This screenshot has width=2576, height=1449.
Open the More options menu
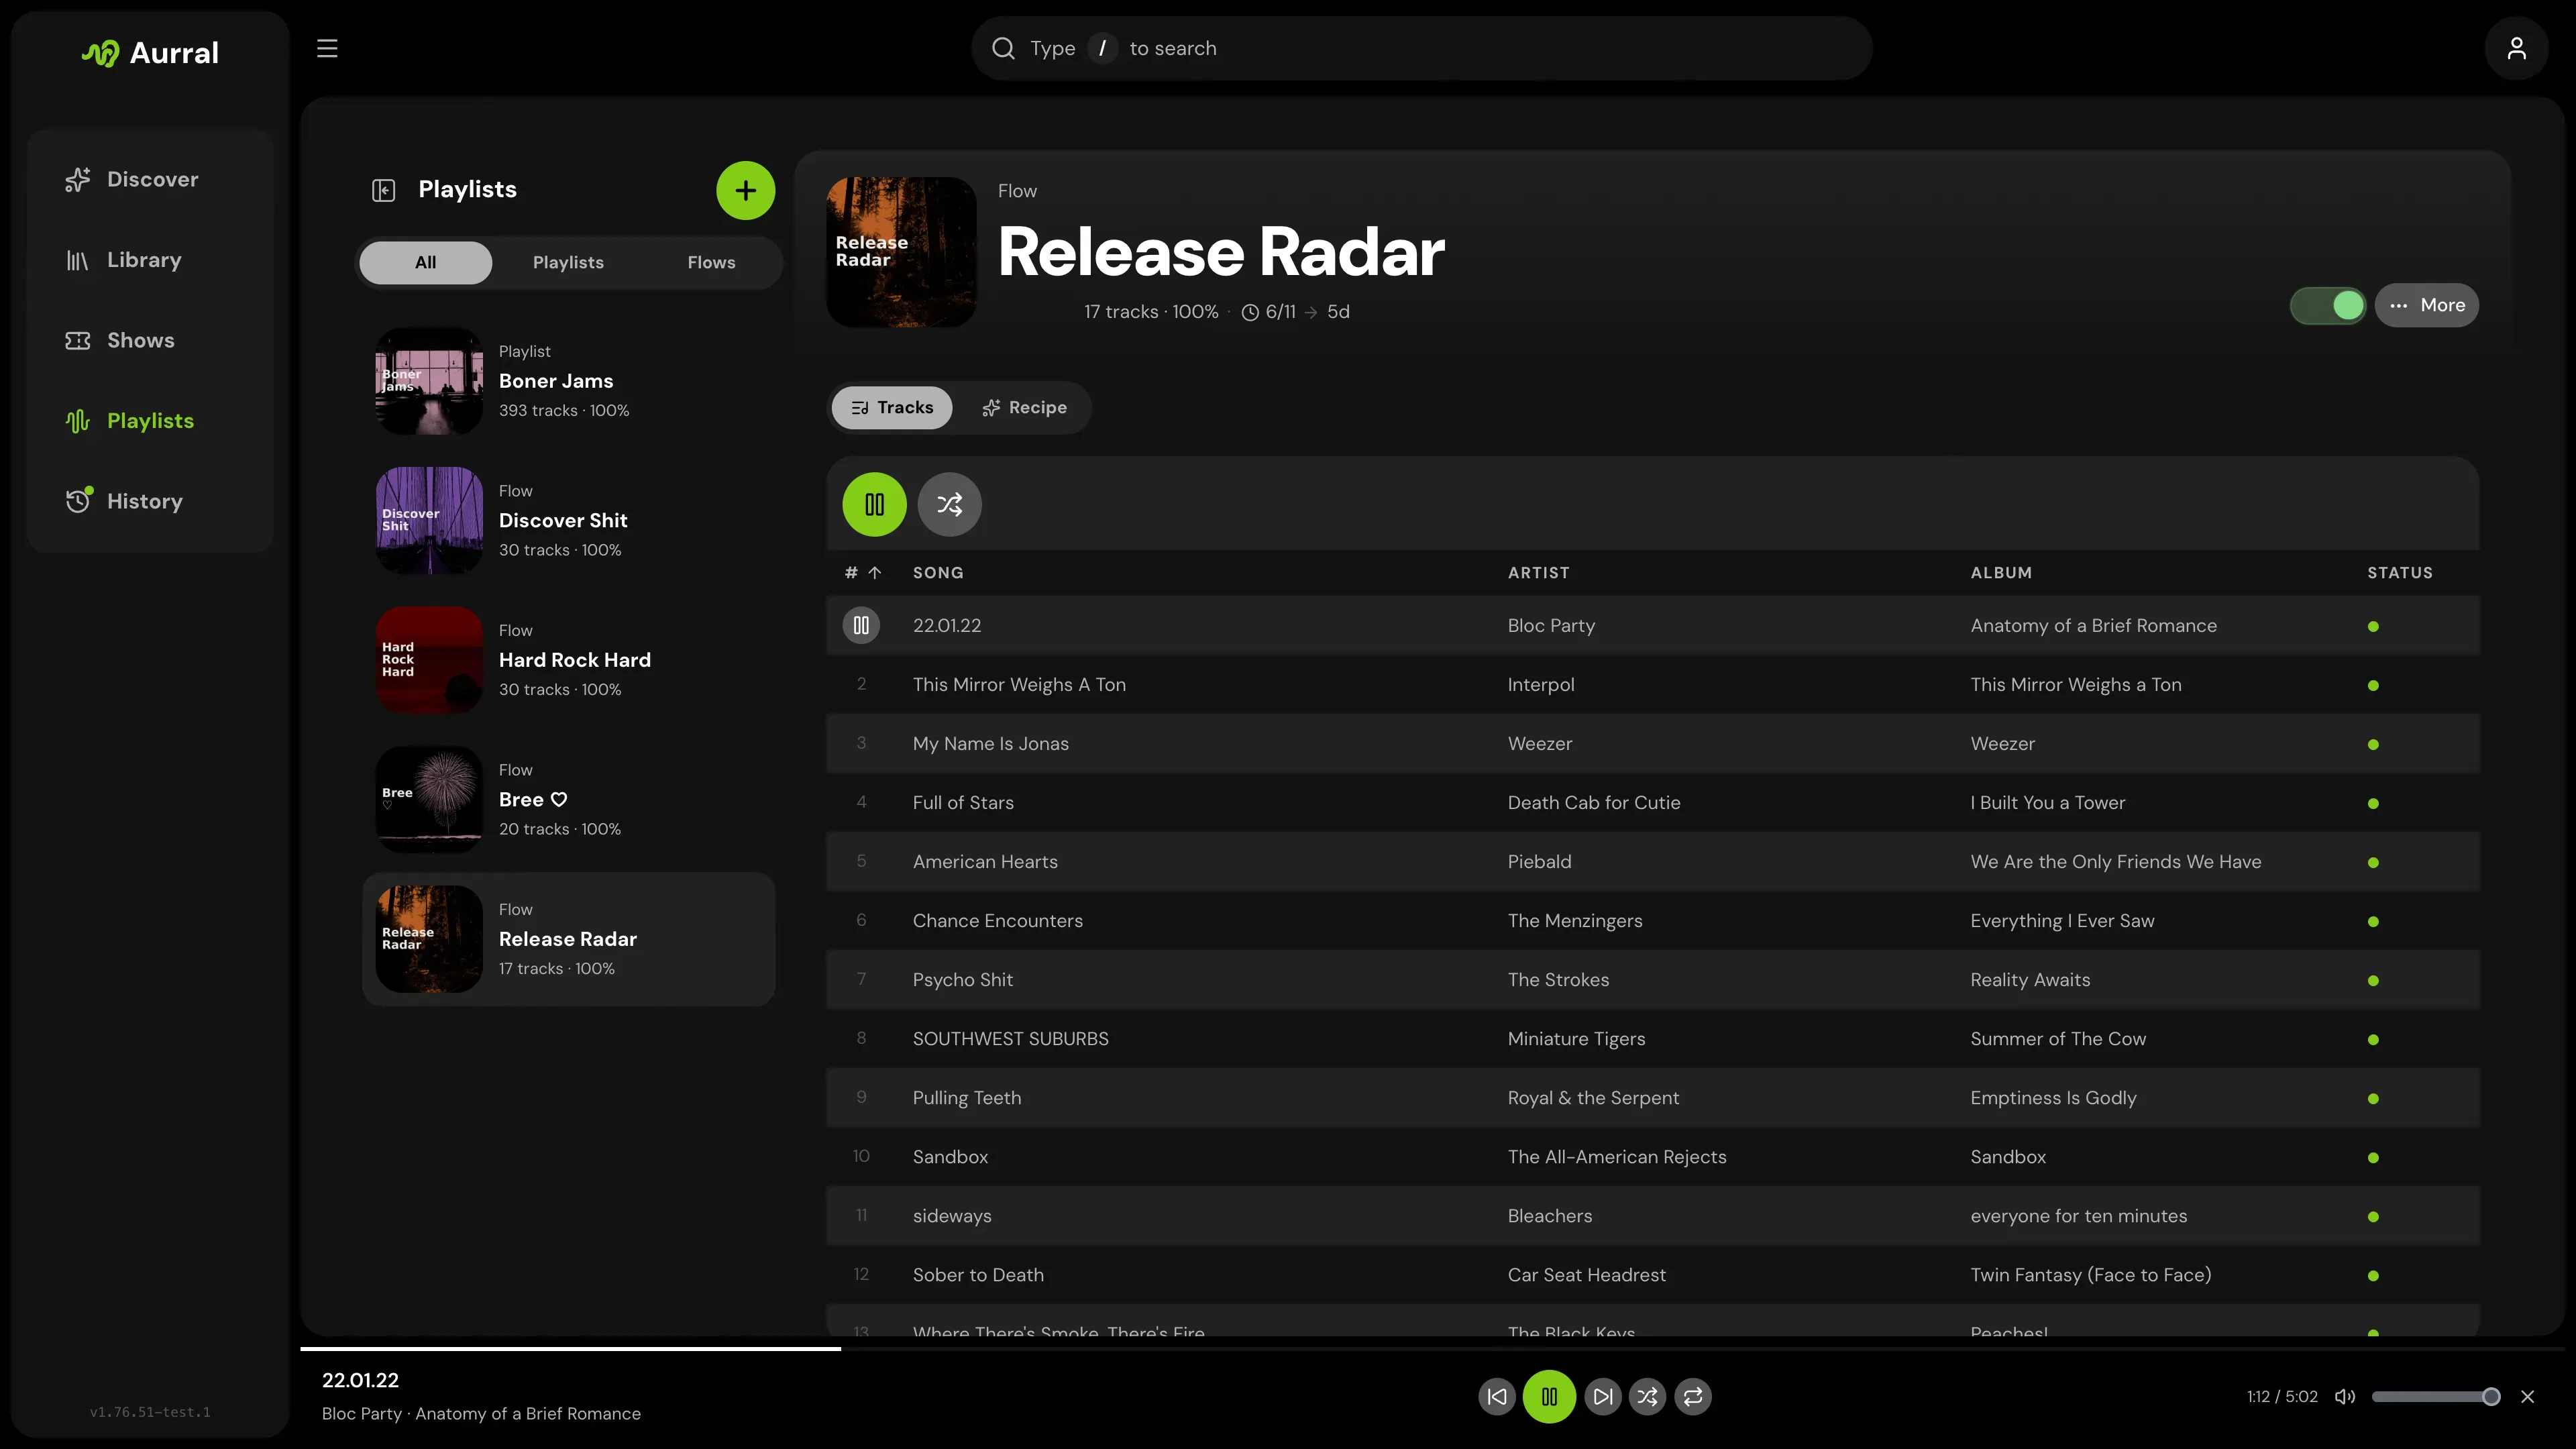point(2427,305)
